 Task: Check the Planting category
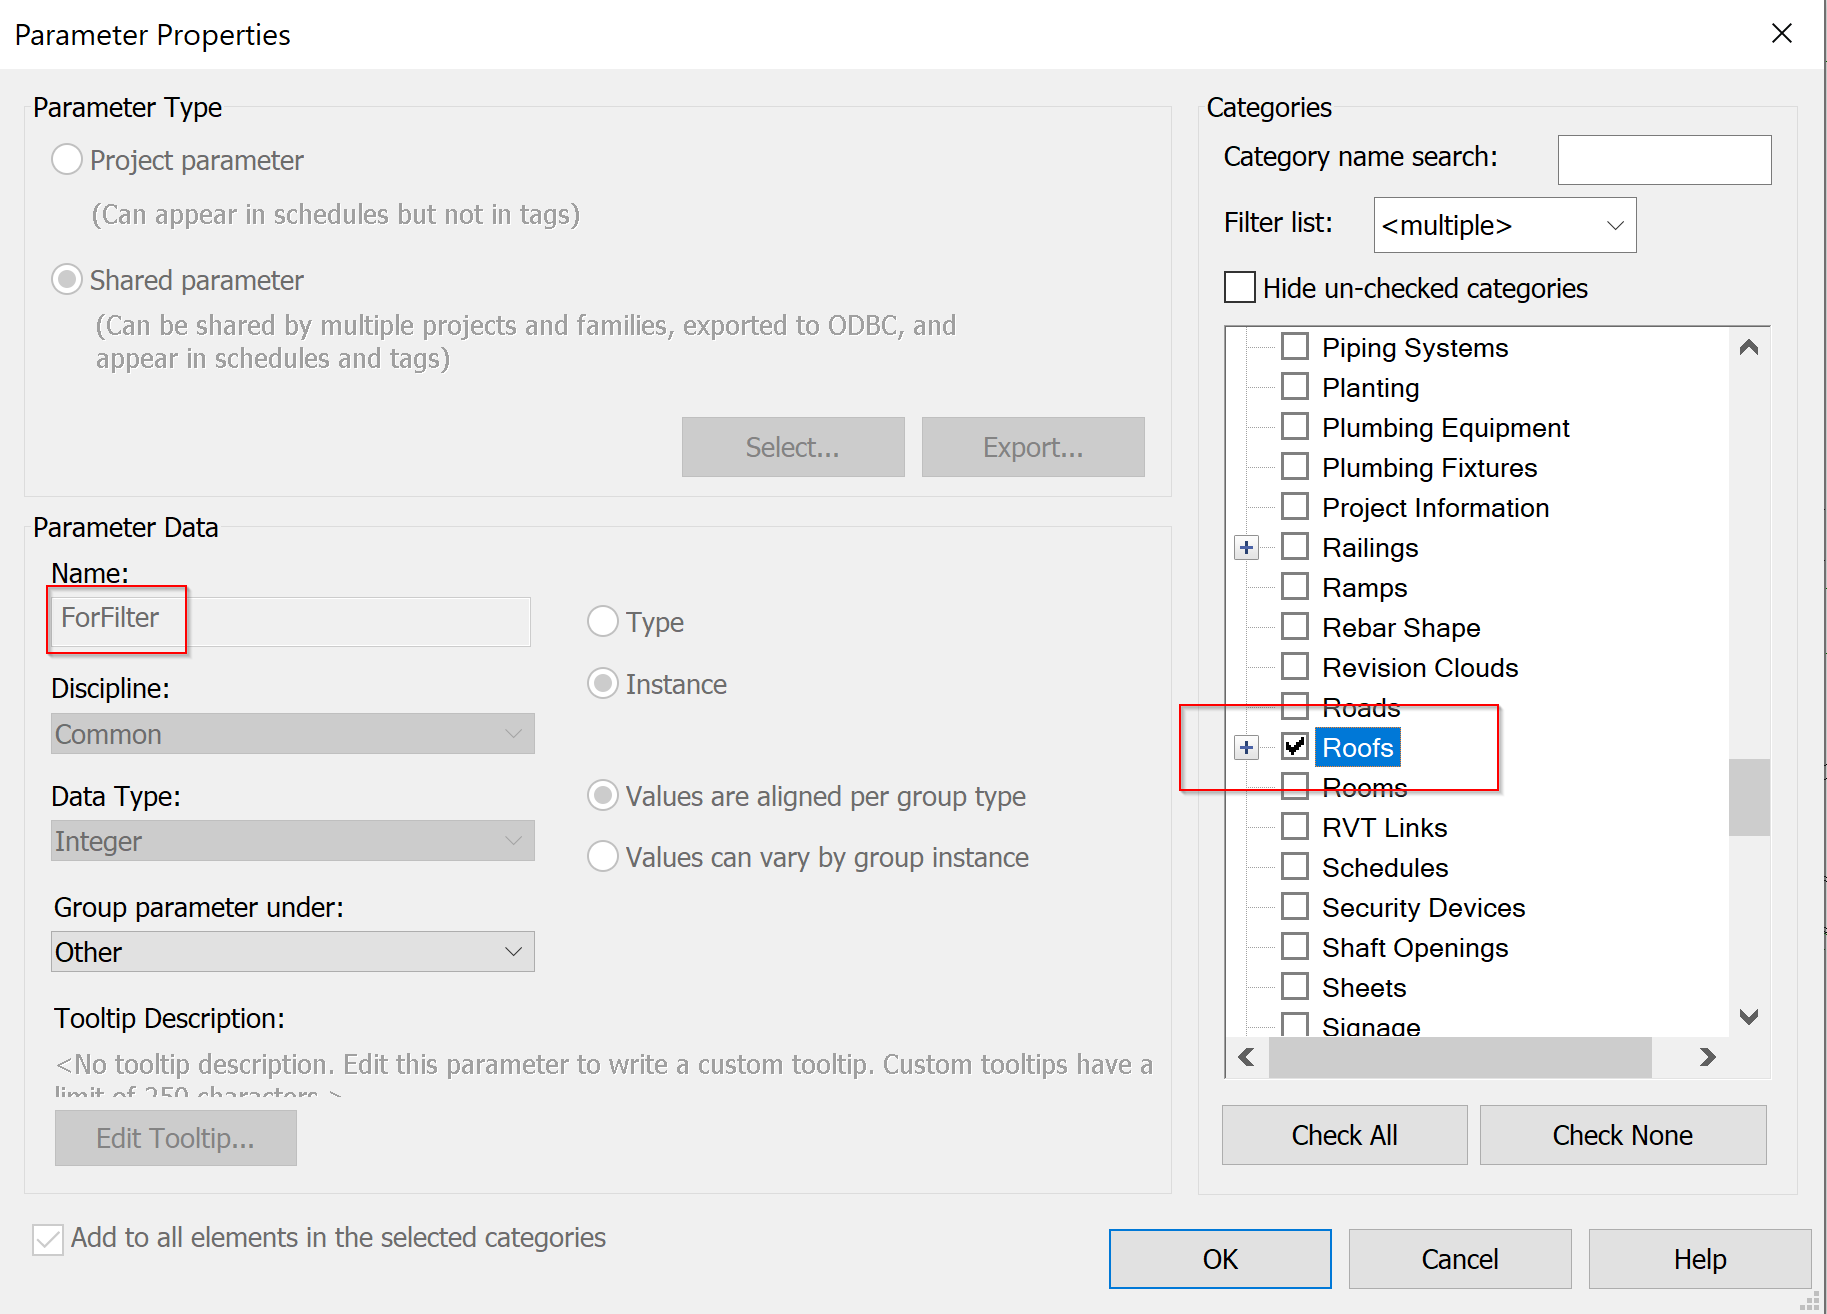point(1295,386)
